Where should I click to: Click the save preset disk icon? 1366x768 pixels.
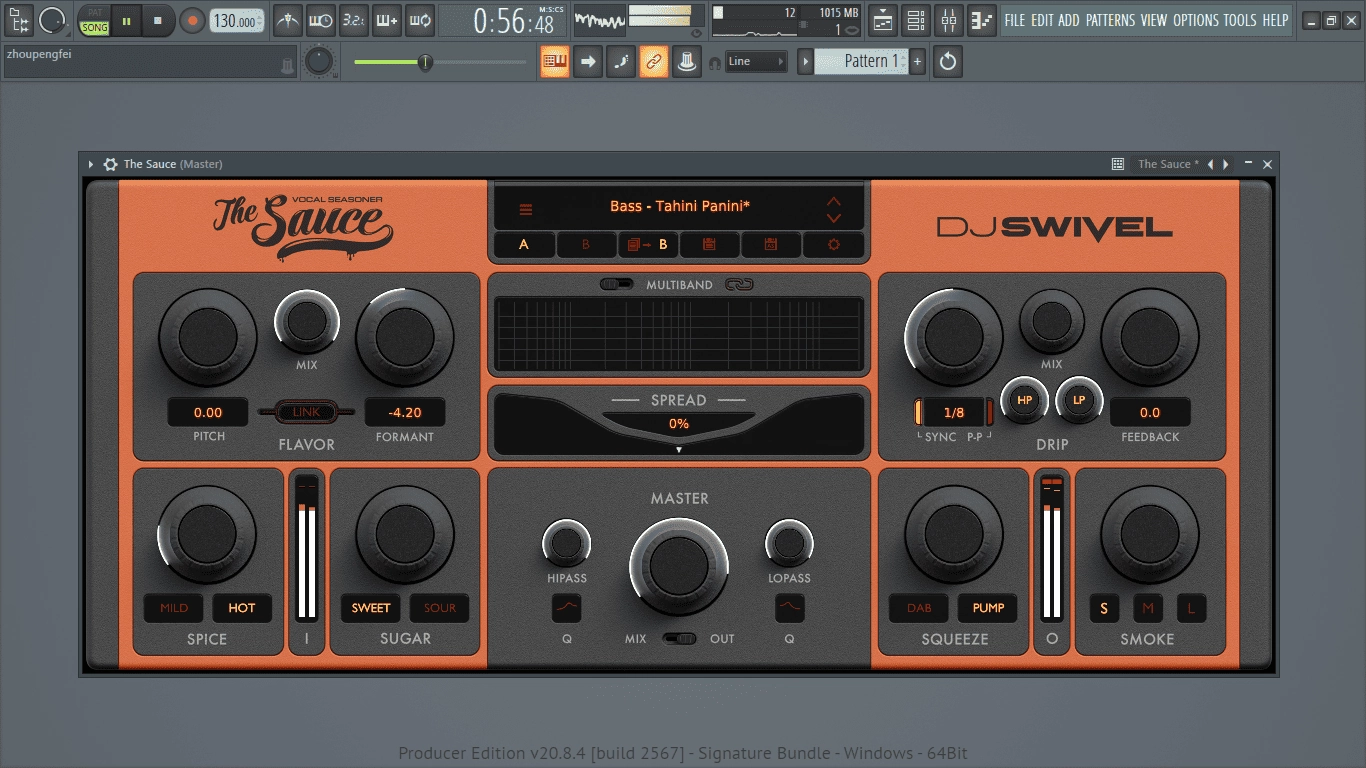coord(709,244)
